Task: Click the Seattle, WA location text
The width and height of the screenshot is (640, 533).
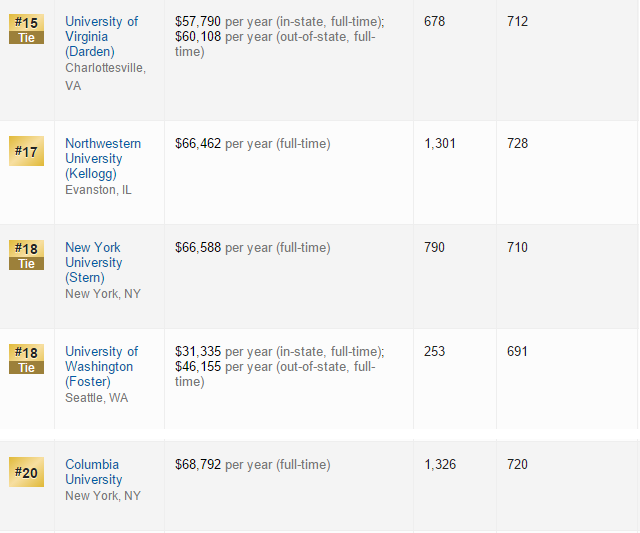Action: pyautogui.click(x=96, y=398)
